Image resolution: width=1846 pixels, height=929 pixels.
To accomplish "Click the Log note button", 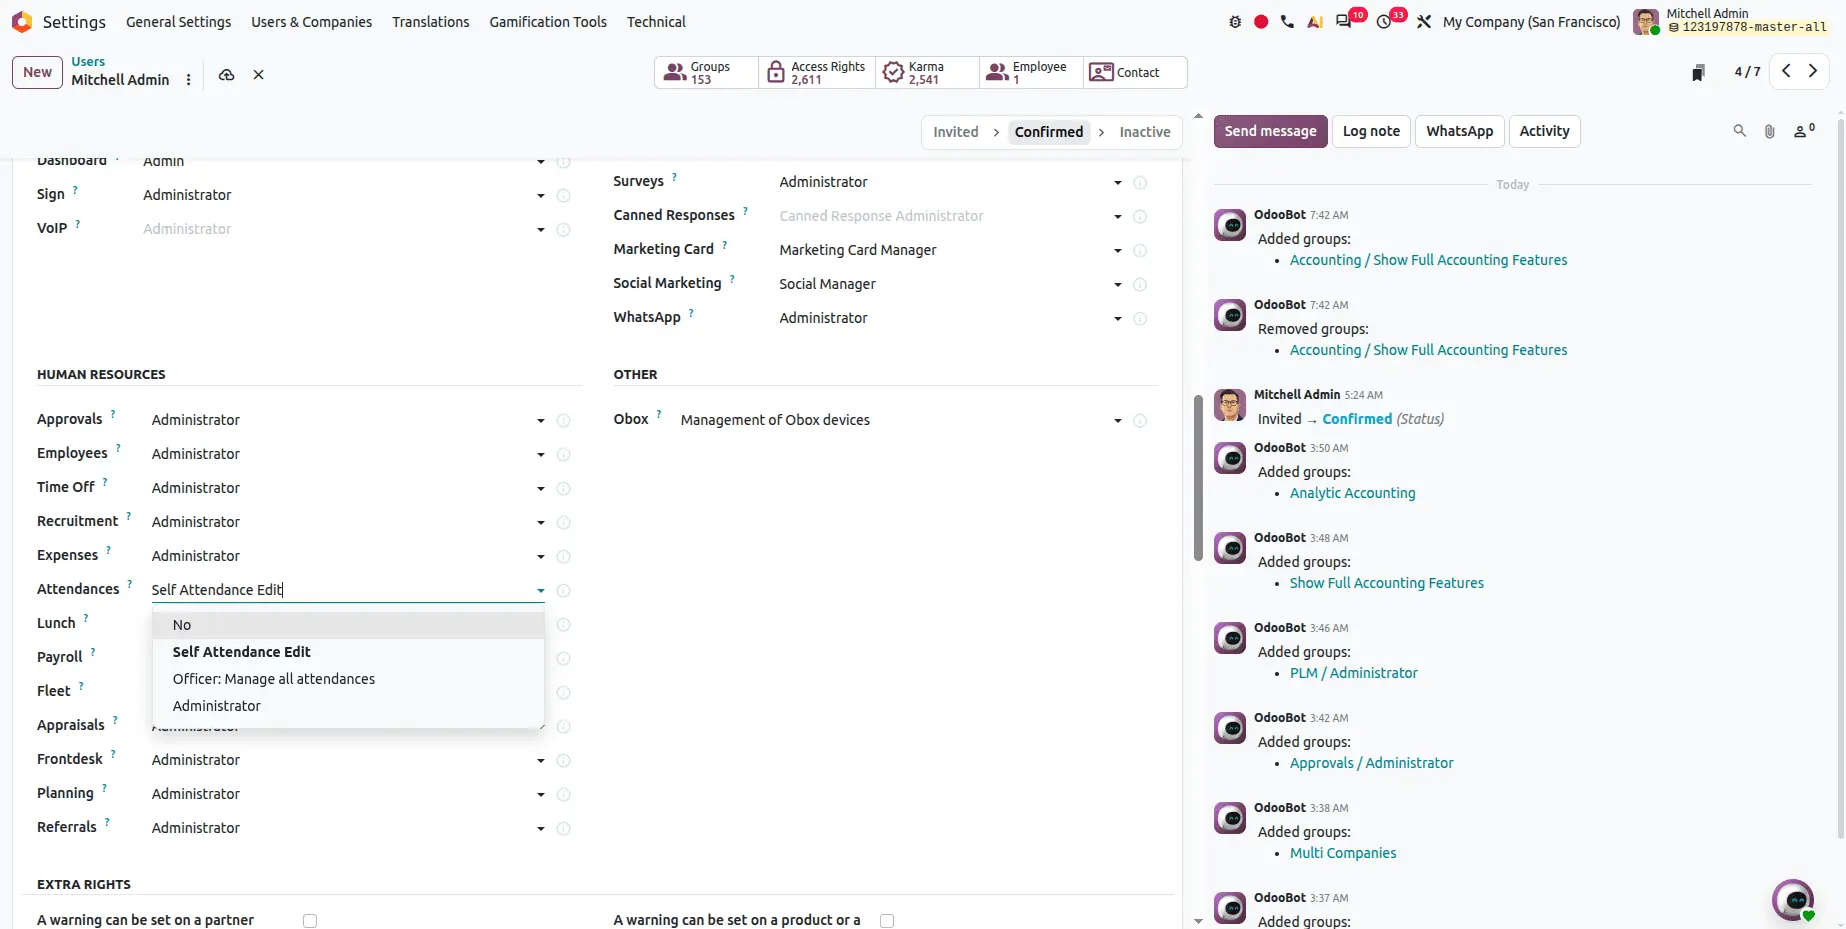I will click(x=1371, y=131).
